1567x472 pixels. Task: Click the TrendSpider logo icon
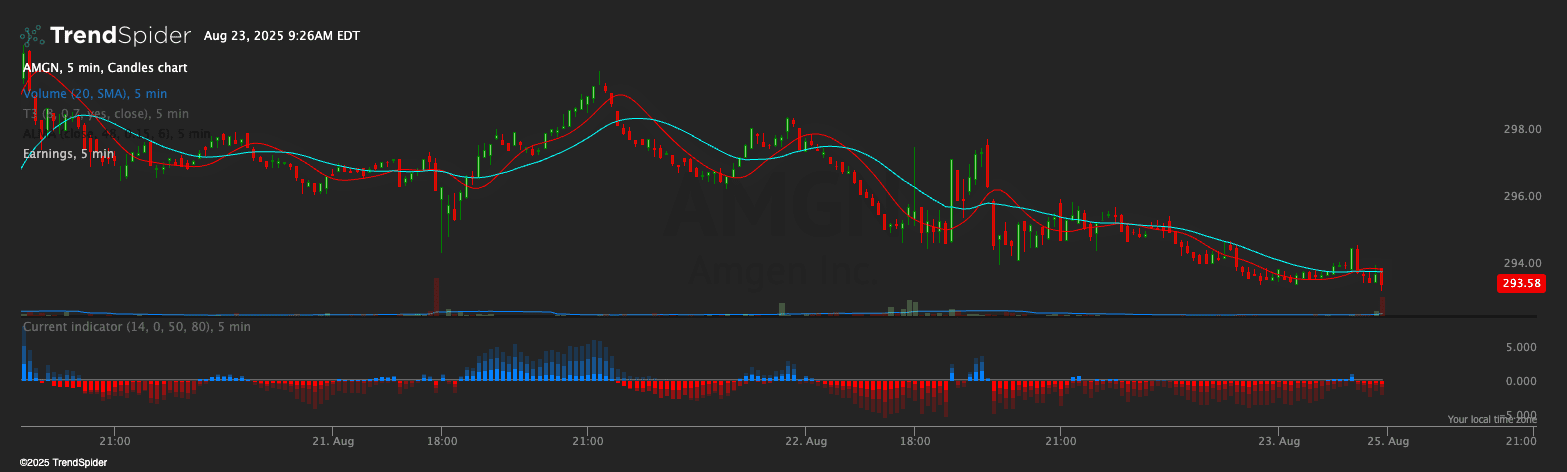point(32,37)
